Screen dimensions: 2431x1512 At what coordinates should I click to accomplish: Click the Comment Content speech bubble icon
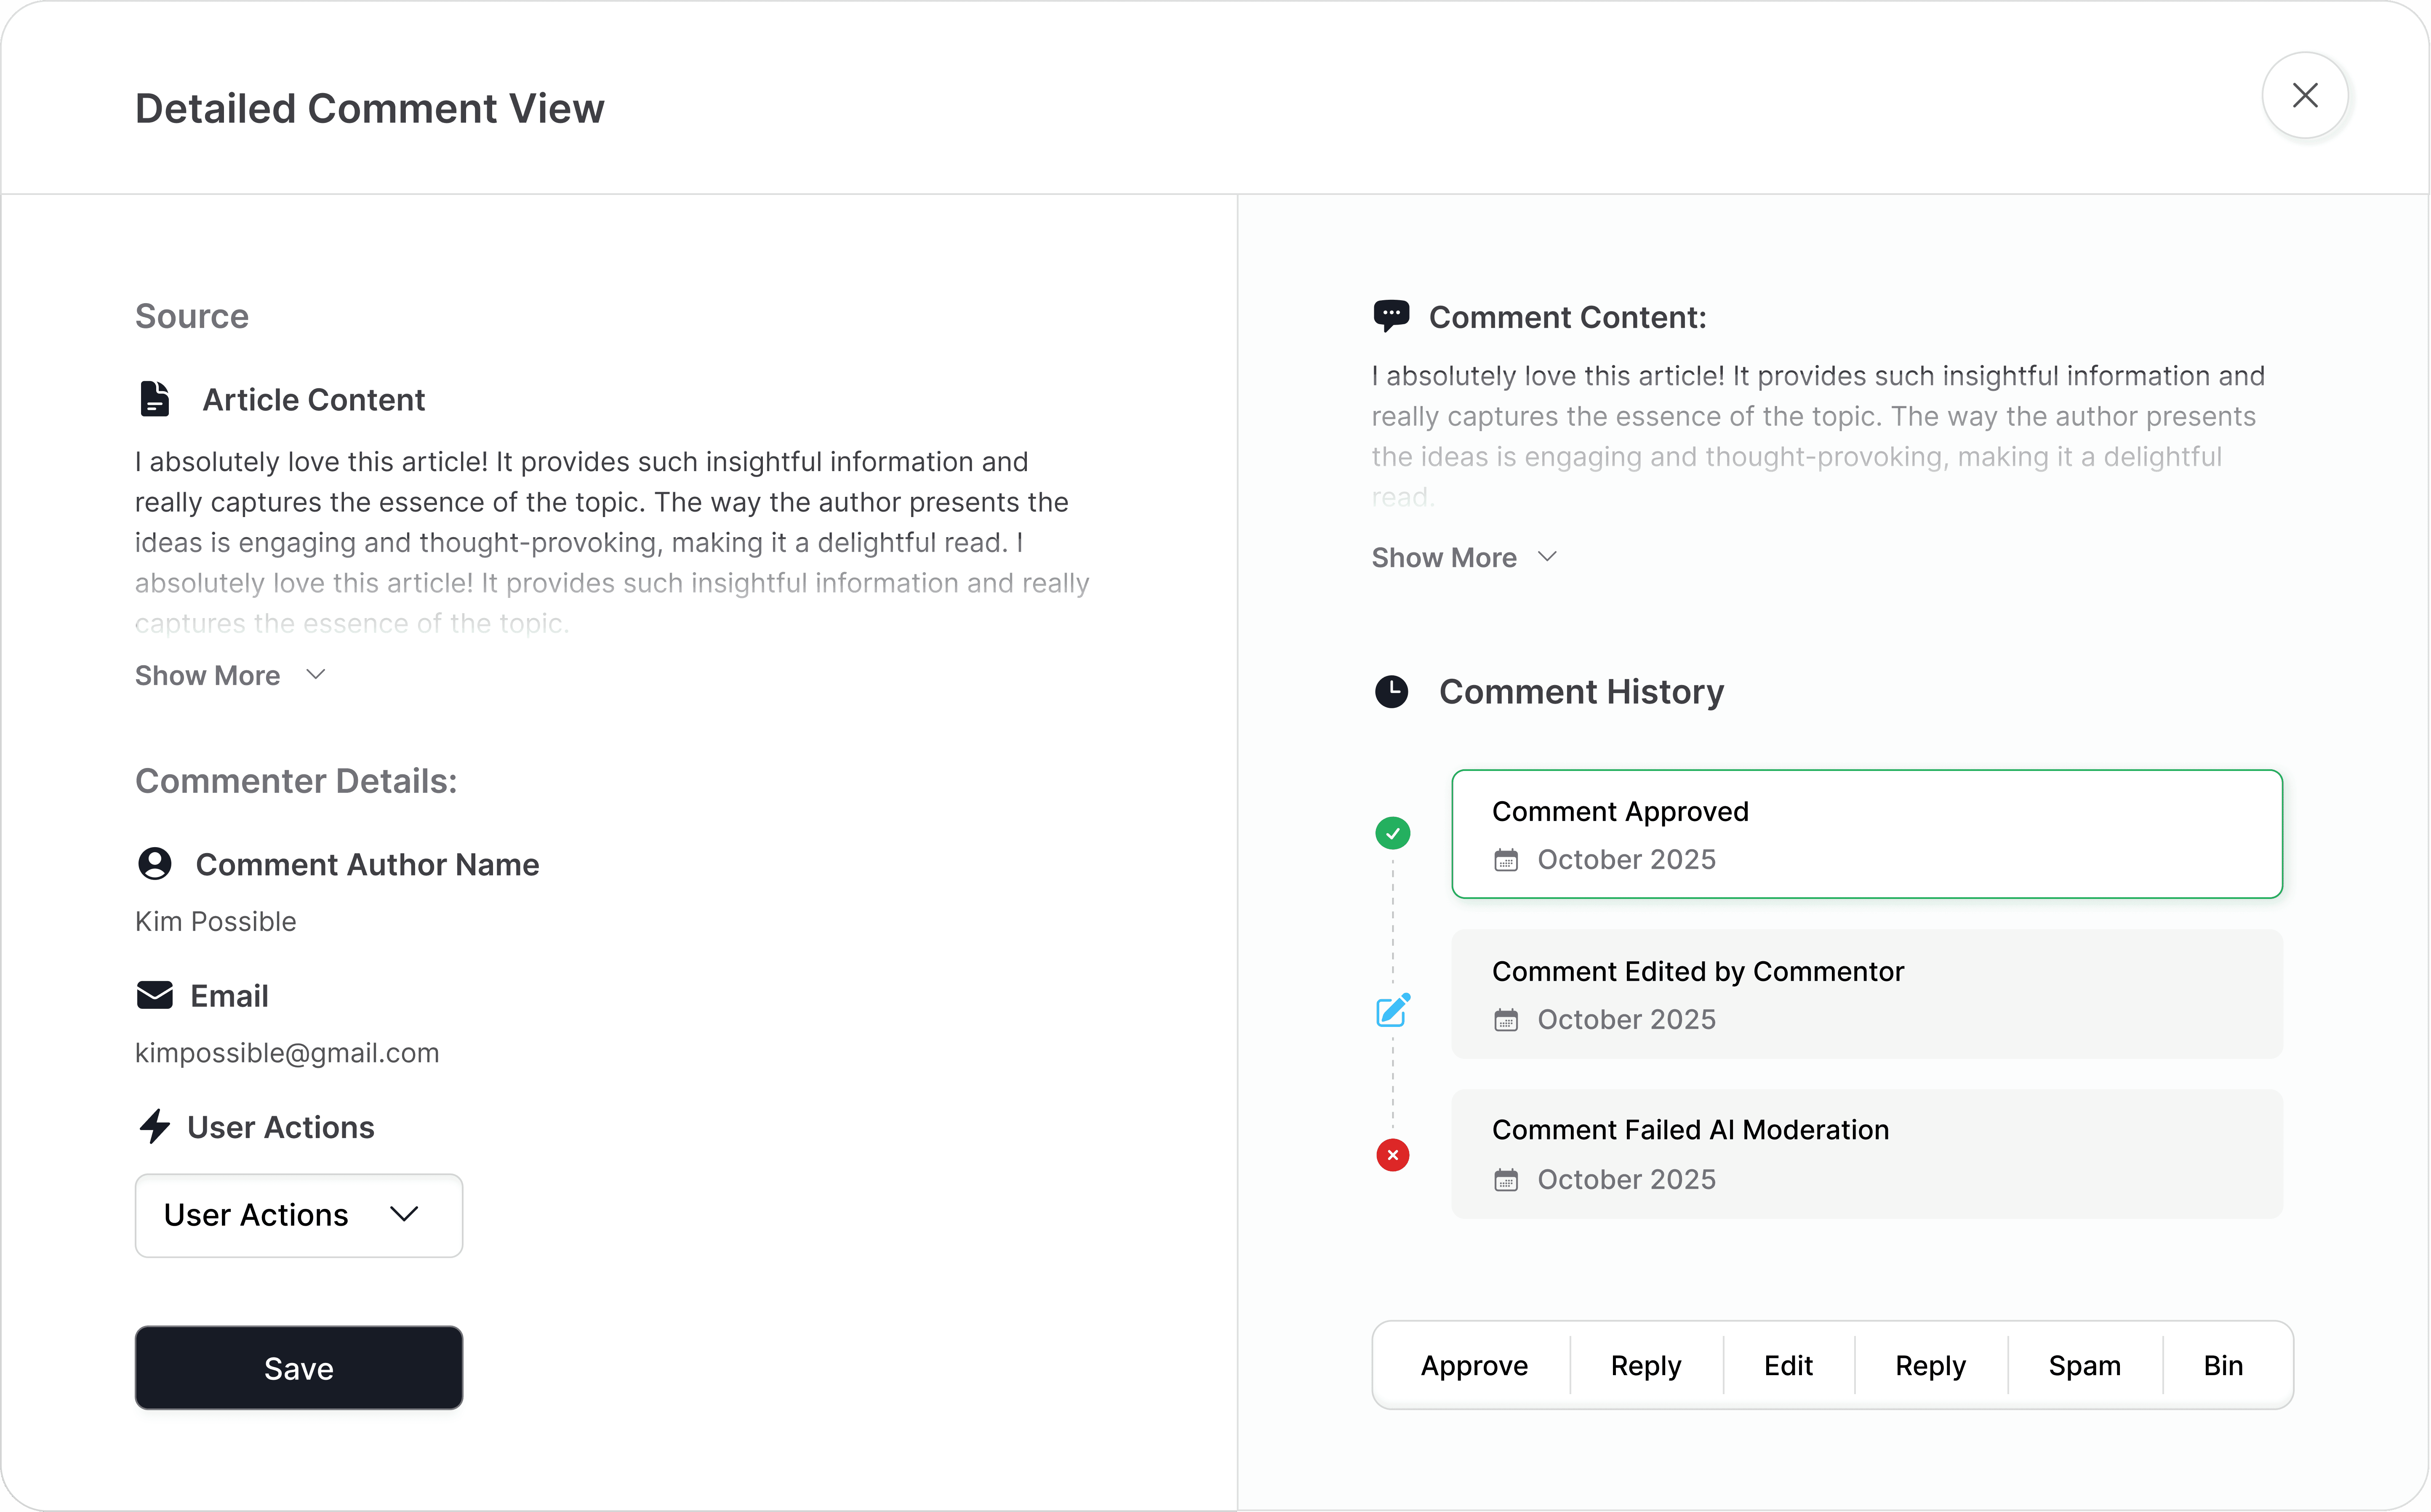tap(1391, 316)
